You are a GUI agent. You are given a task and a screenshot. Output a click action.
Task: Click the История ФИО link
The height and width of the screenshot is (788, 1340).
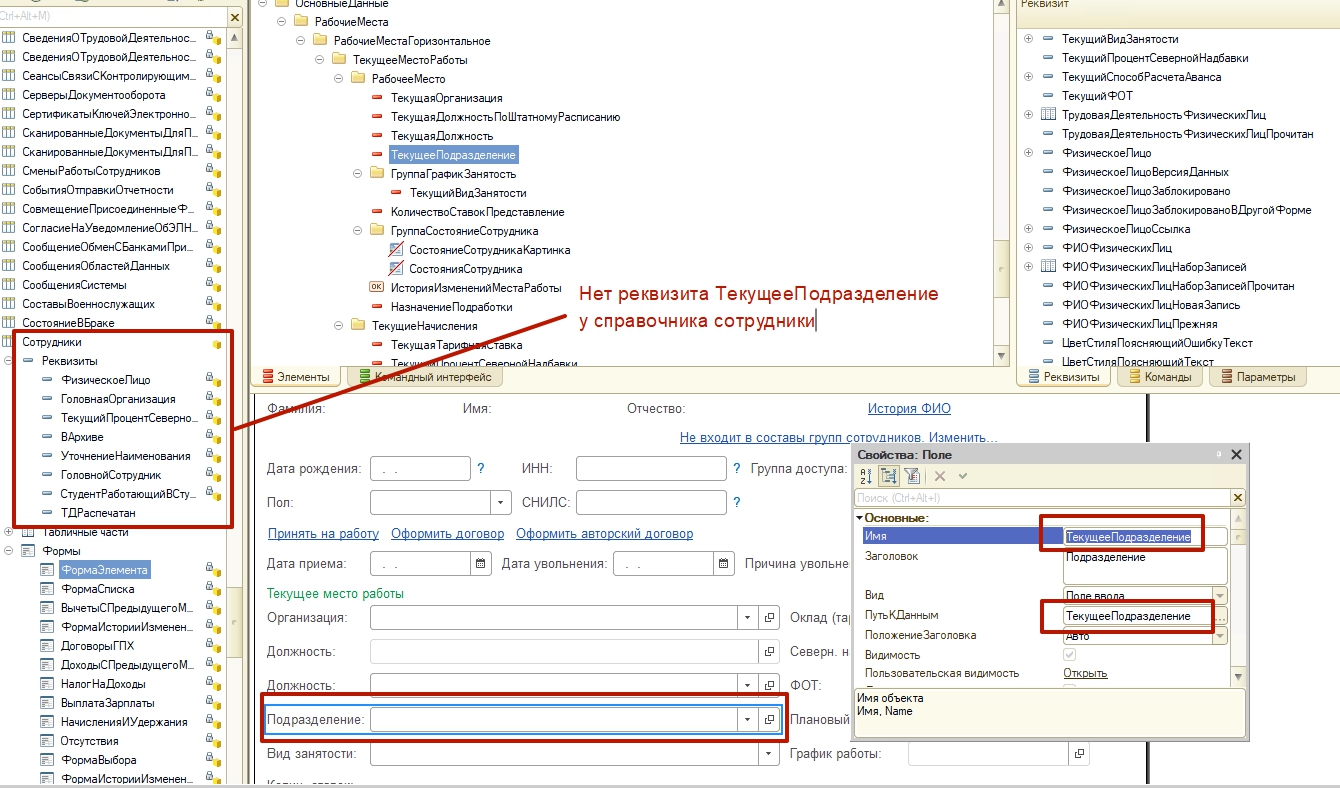pos(908,409)
